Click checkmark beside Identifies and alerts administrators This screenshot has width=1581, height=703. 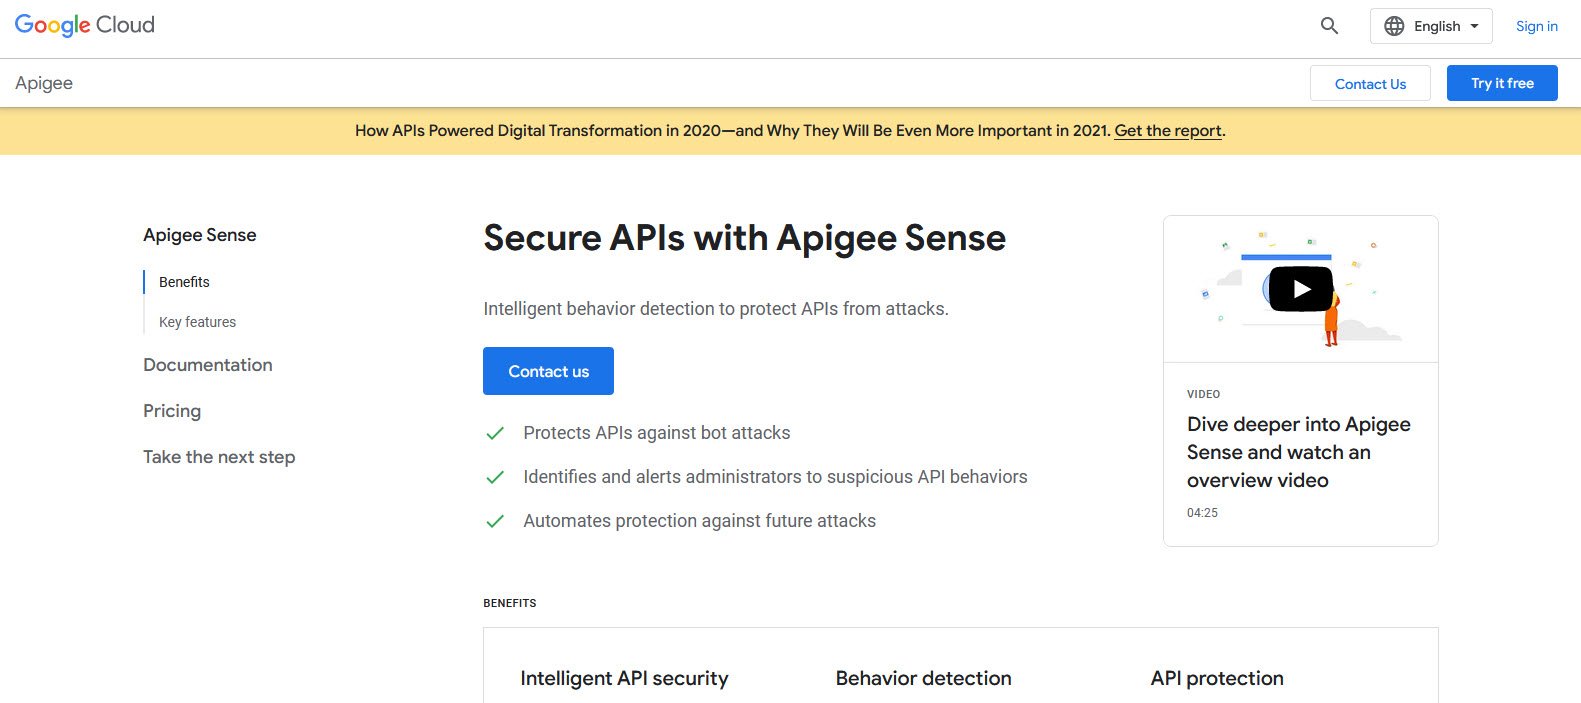[x=494, y=477]
